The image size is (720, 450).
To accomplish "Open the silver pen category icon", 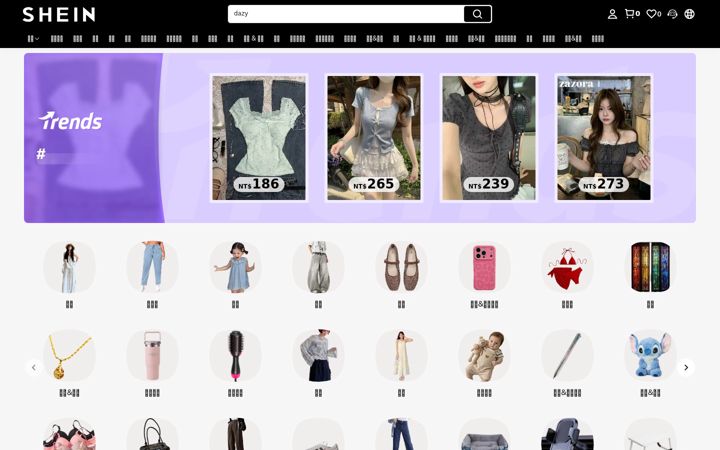I will click(x=567, y=355).
